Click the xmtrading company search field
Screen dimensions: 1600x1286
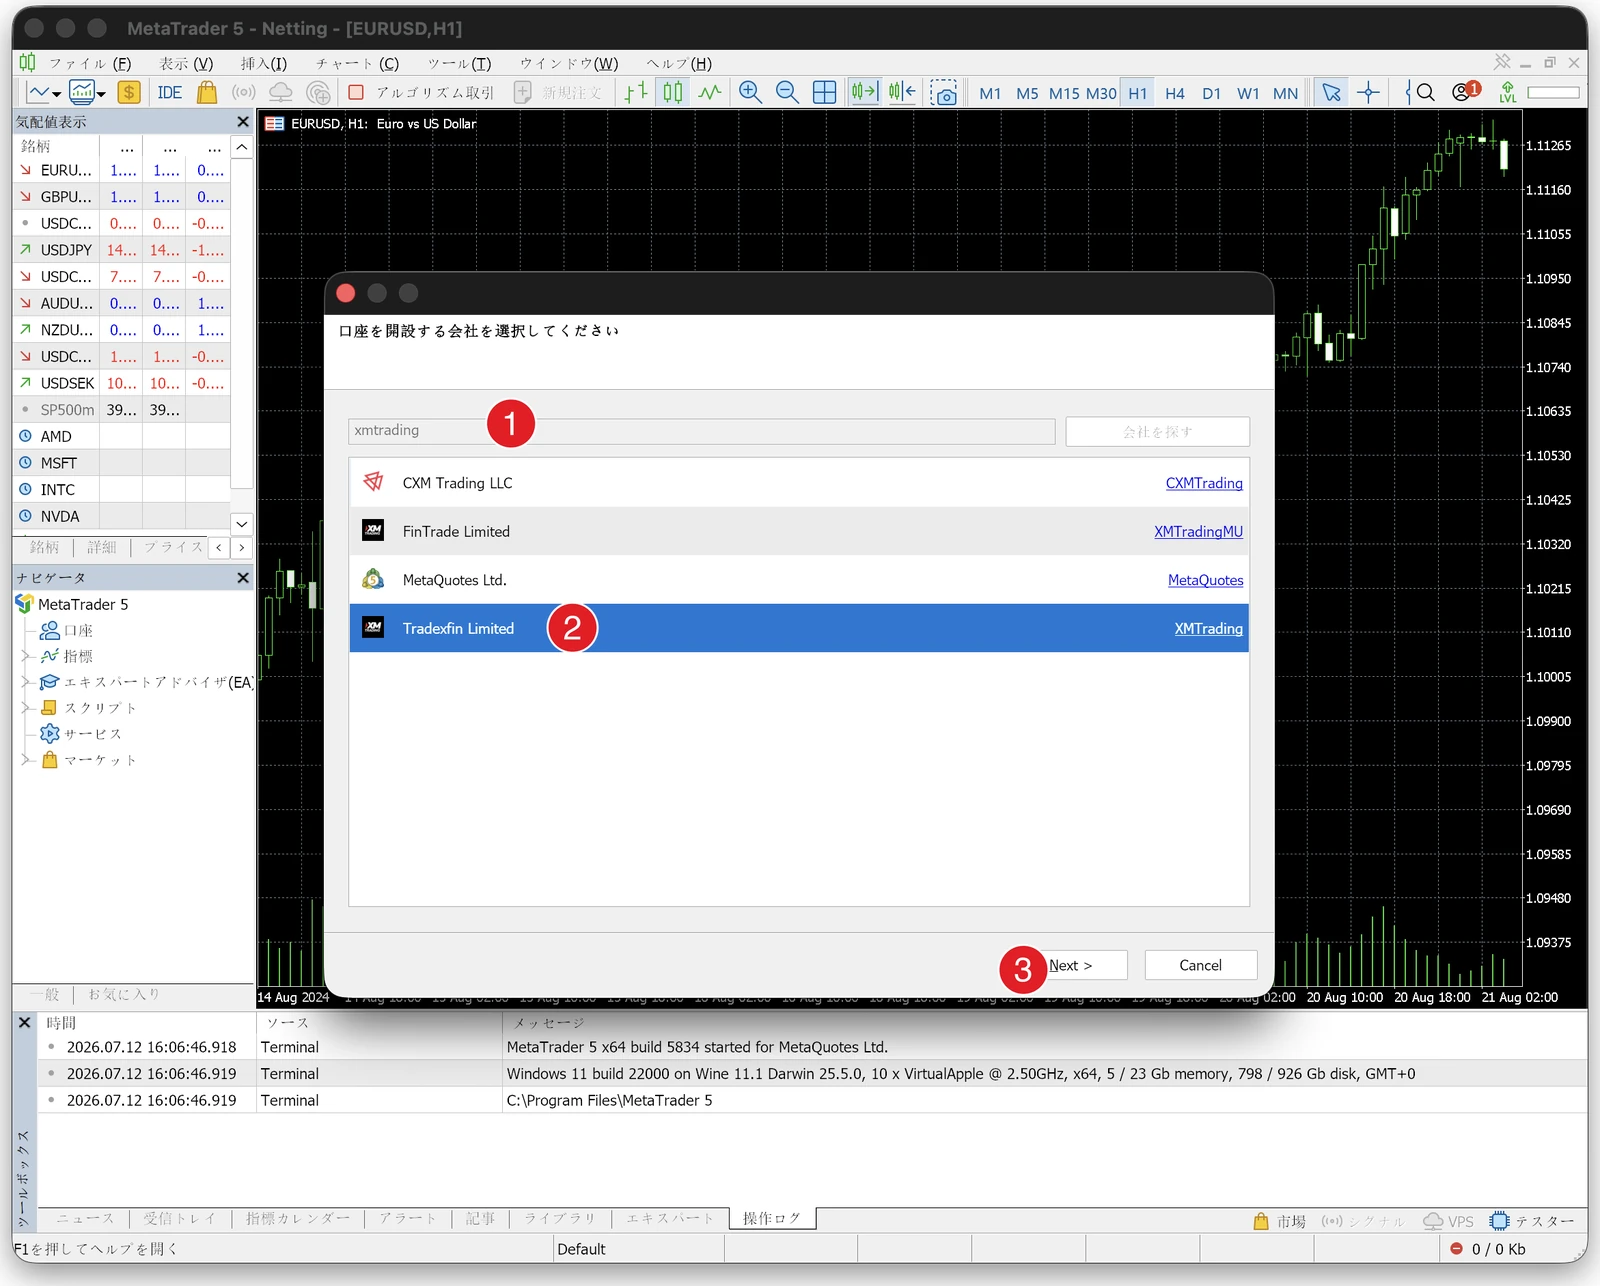(701, 431)
